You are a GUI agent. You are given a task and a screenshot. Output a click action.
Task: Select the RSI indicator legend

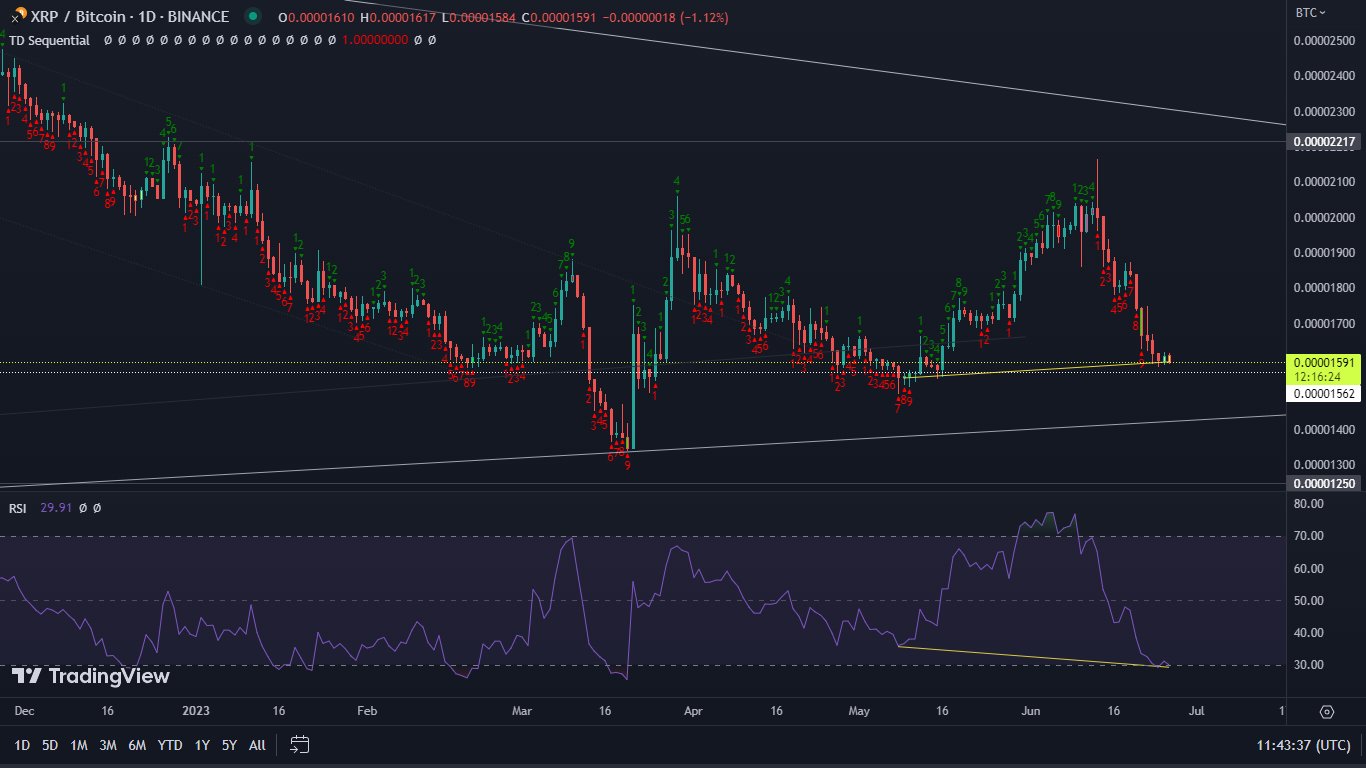point(18,508)
